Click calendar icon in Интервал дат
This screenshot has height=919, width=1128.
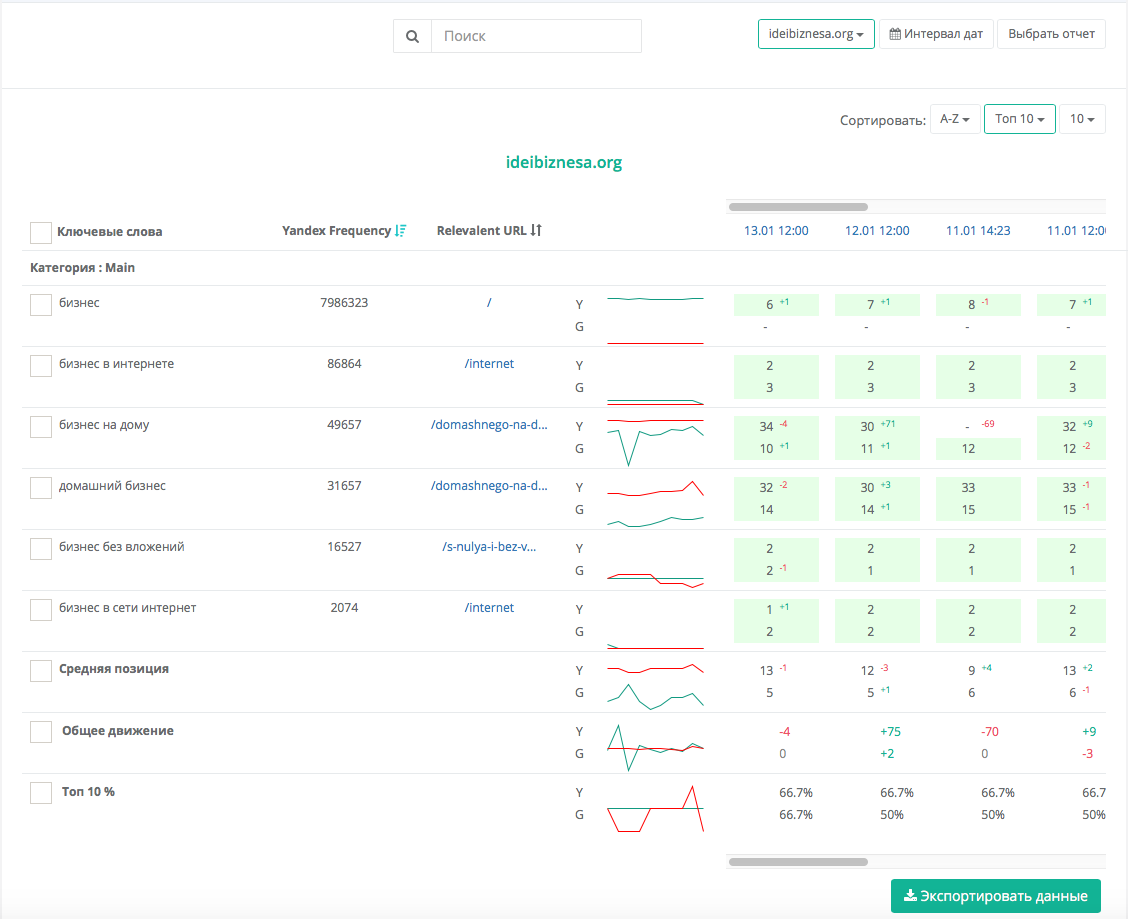click(x=895, y=34)
